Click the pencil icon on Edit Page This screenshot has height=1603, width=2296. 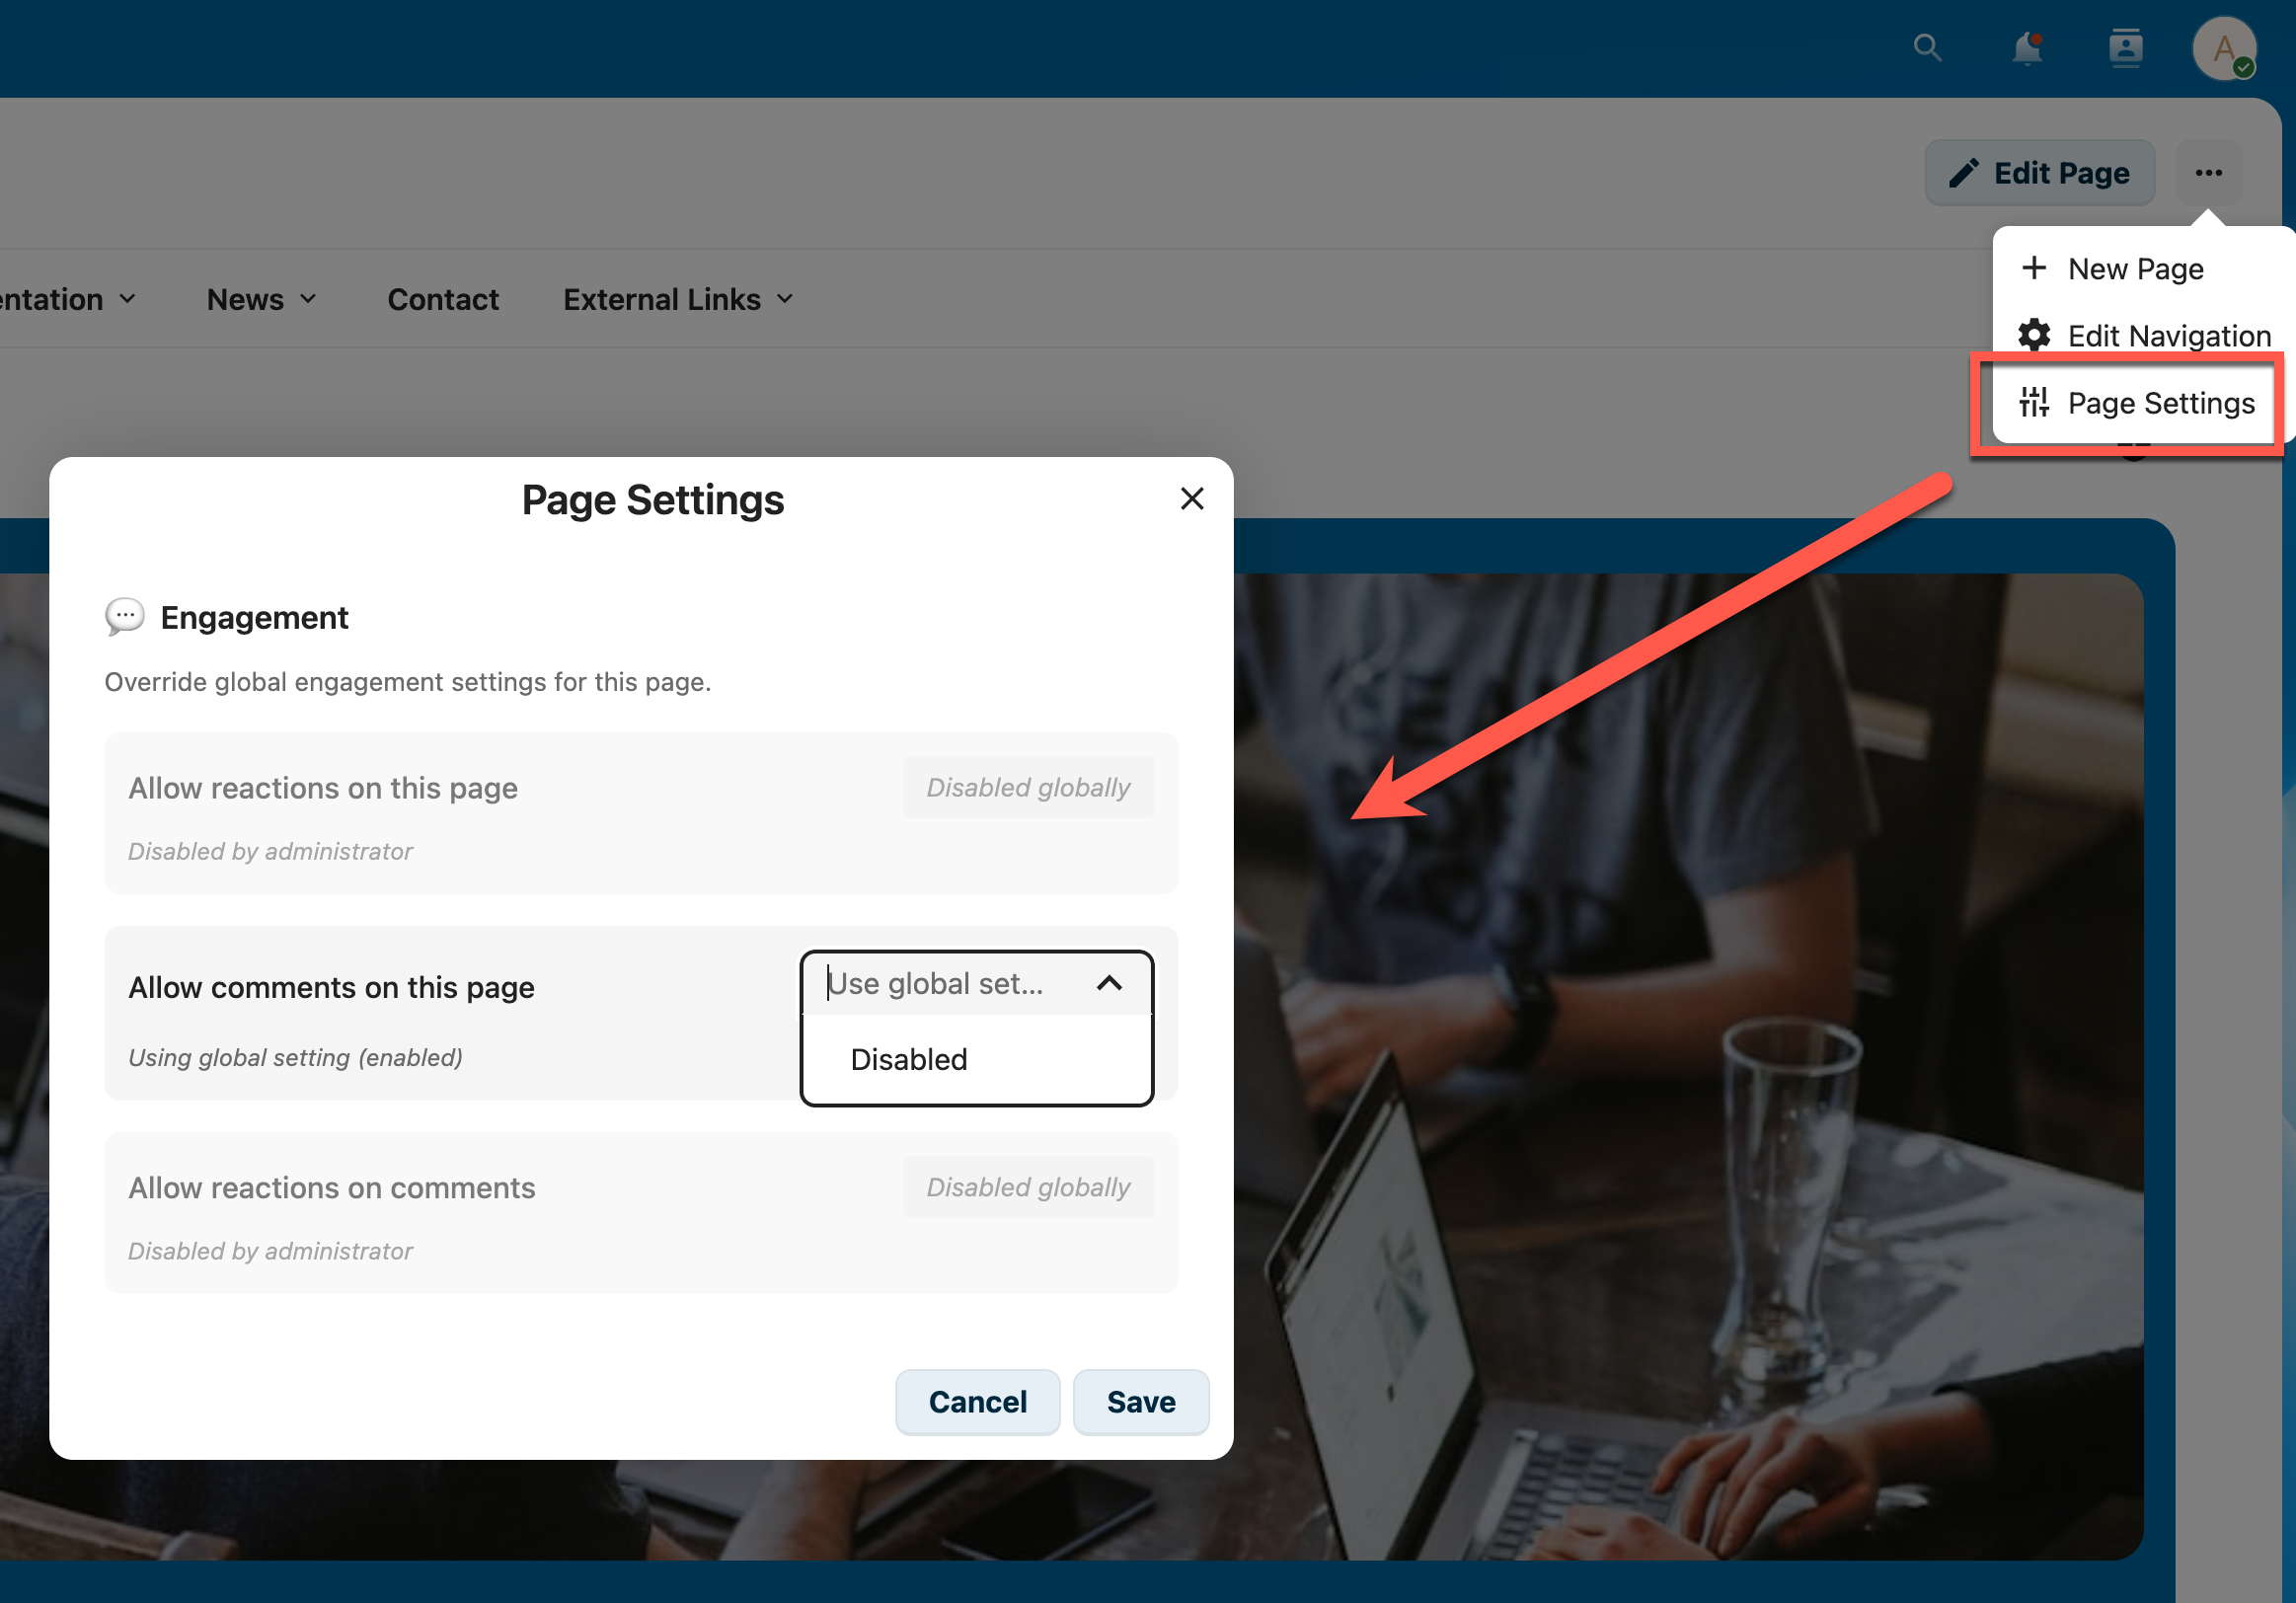coord(1962,173)
